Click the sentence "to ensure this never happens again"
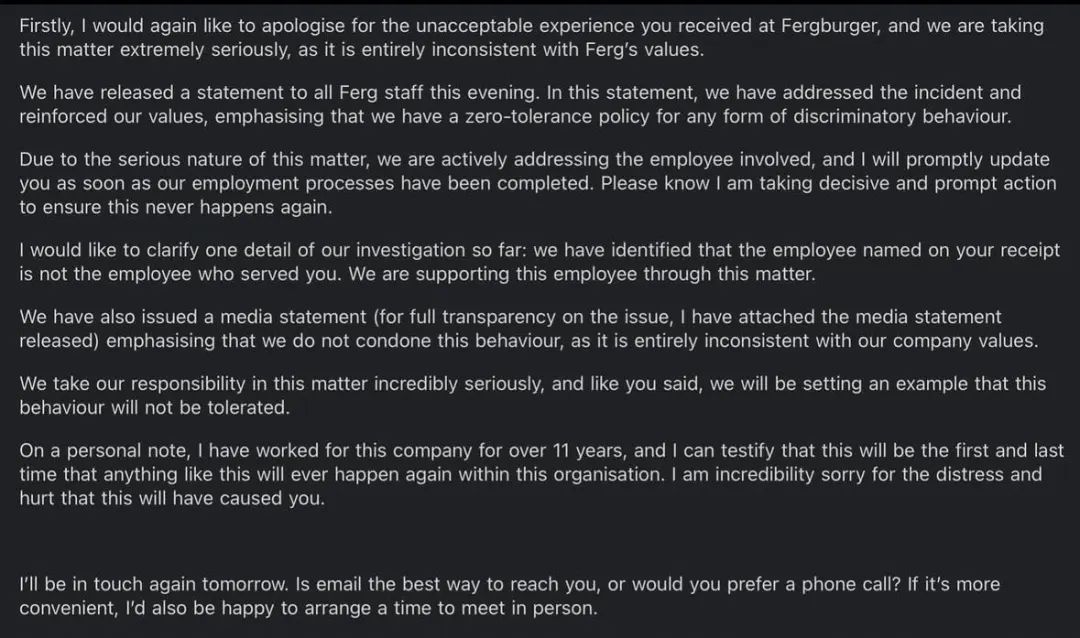Viewport: 1080px width, 638px height. 174,207
